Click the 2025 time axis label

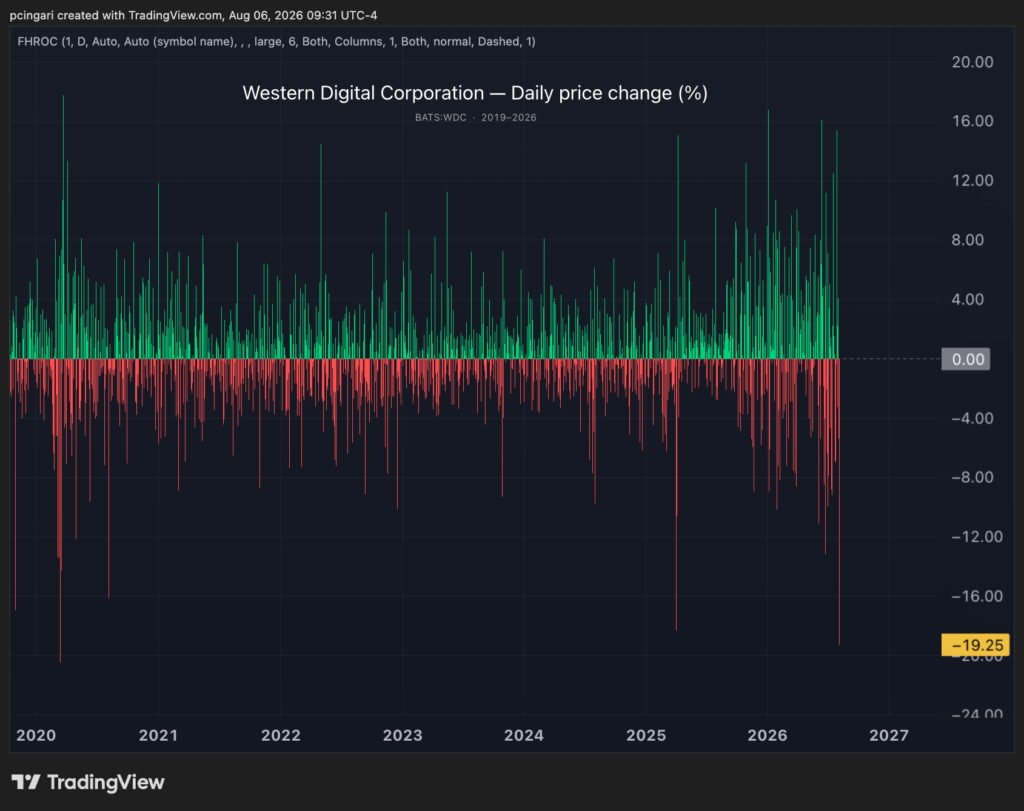[x=646, y=735]
